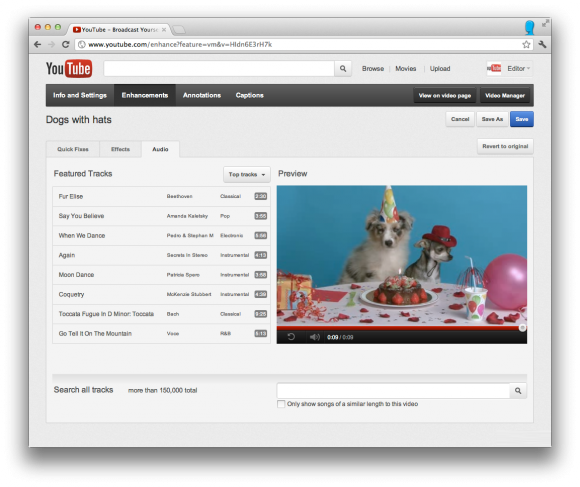Switch to the Effects tab
580x487 pixels.
pos(120,149)
